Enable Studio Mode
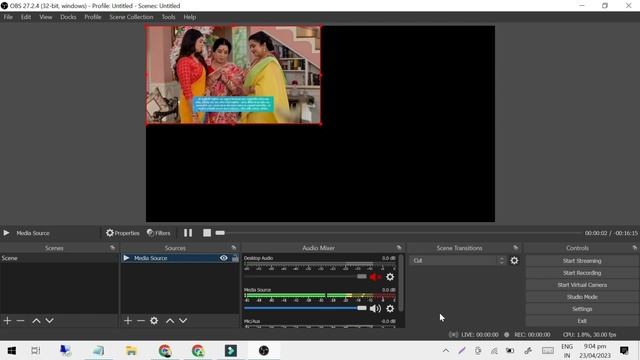The height and width of the screenshot is (360, 640). tap(582, 297)
